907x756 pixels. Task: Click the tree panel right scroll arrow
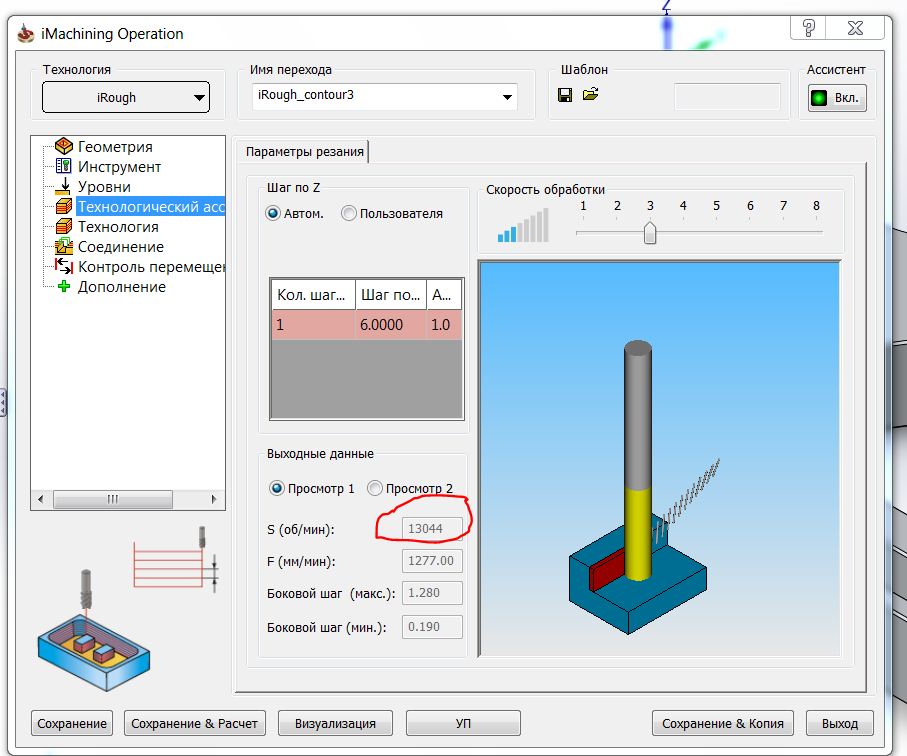click(213, 499)
